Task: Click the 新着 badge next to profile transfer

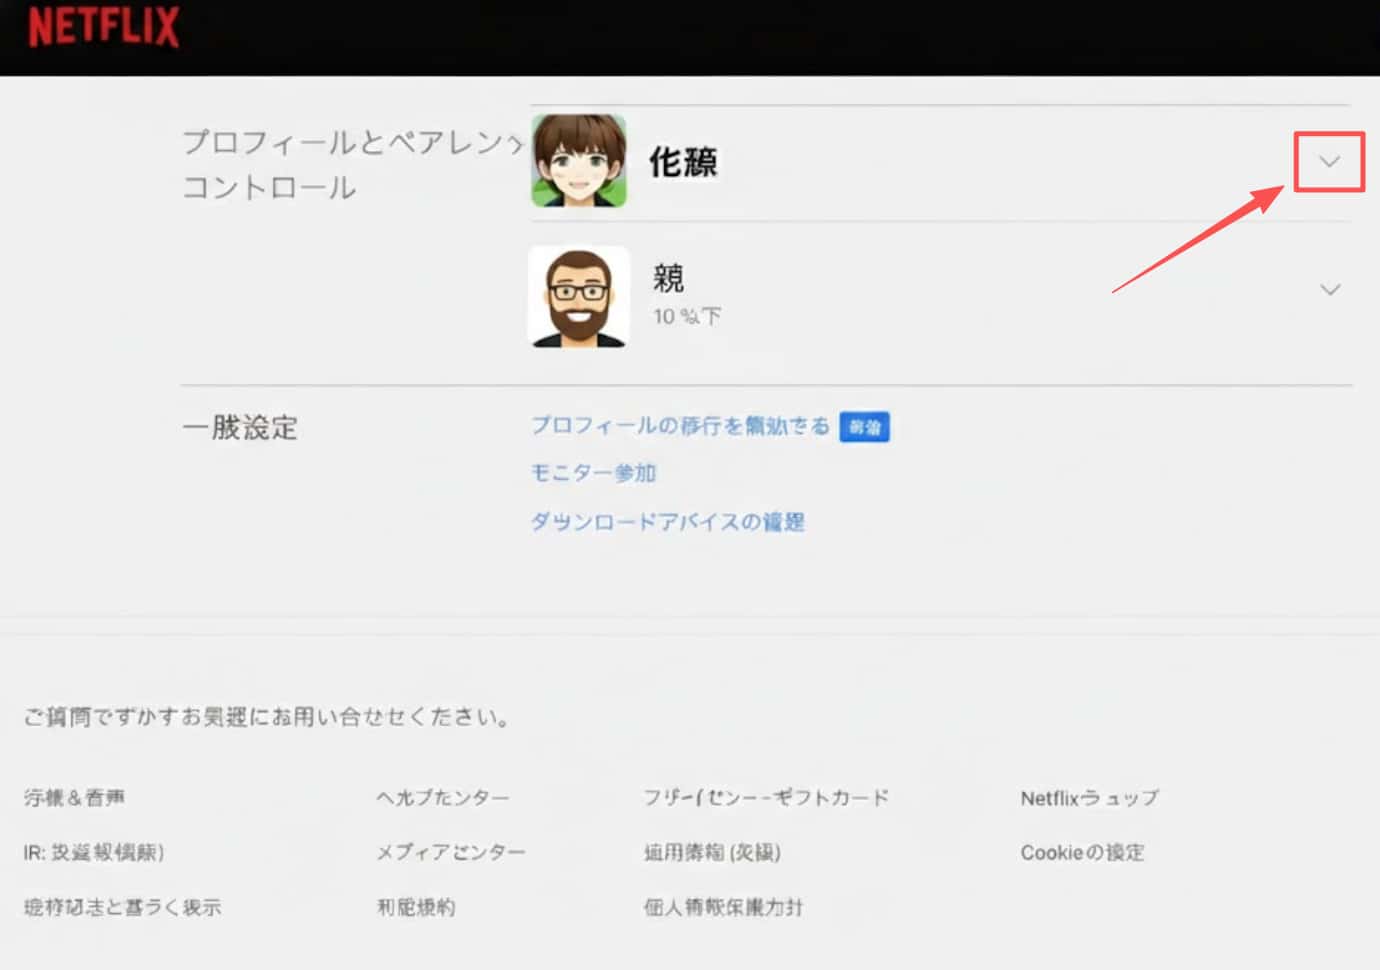Action: tap(864, 427)
